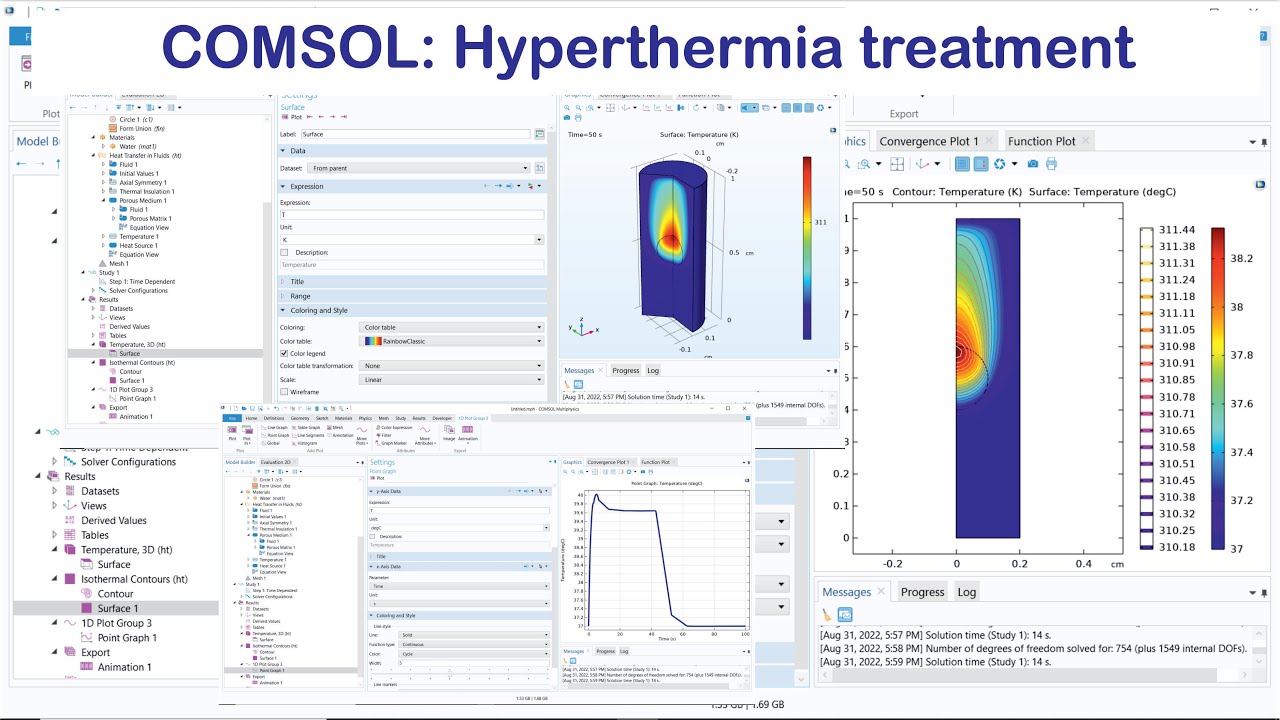
Task: Click Line Graph icon in lower window ribbon
Action: [x=264, y=427]
